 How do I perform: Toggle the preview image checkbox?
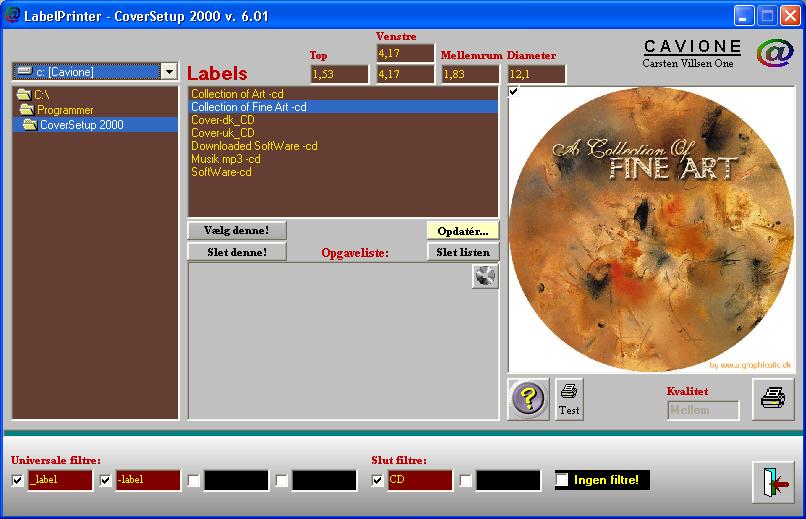[x=514, y=91]
